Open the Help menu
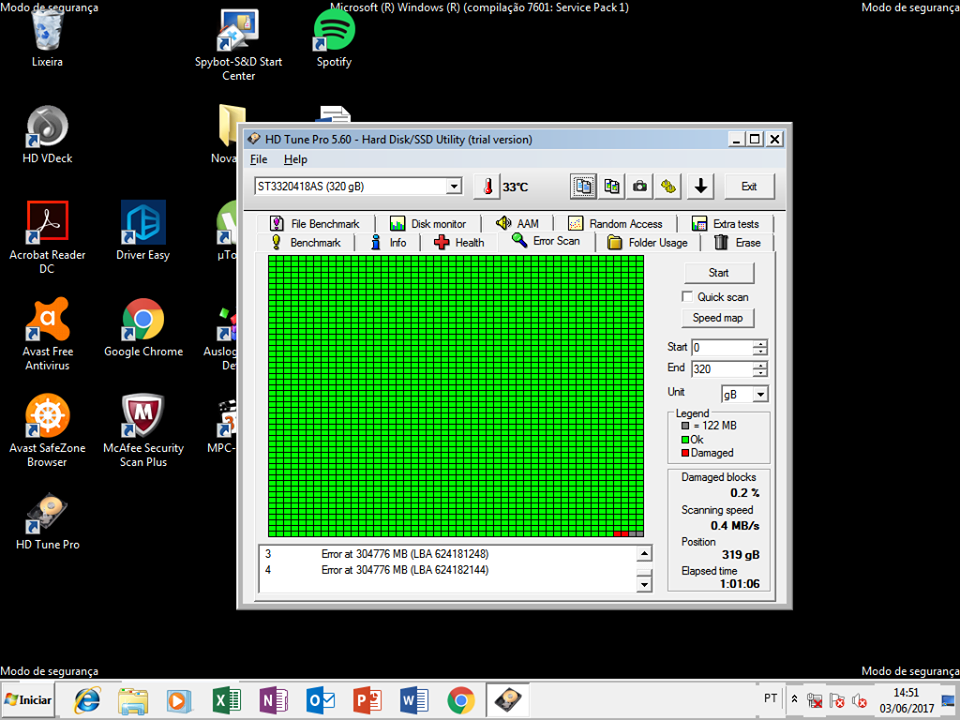 pos(295,159)
